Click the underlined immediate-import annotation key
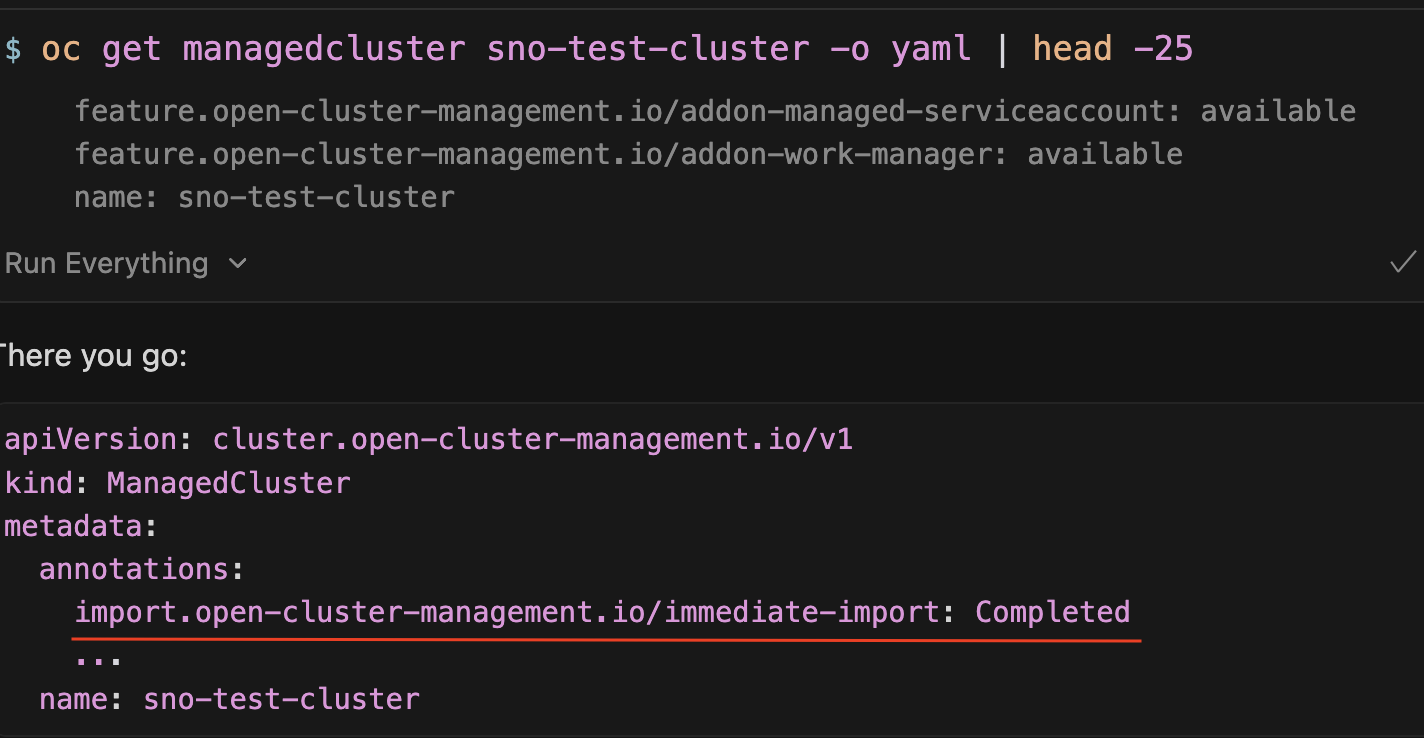Image resolution: width=1424 pixels, height=738 pixels. 507,612
